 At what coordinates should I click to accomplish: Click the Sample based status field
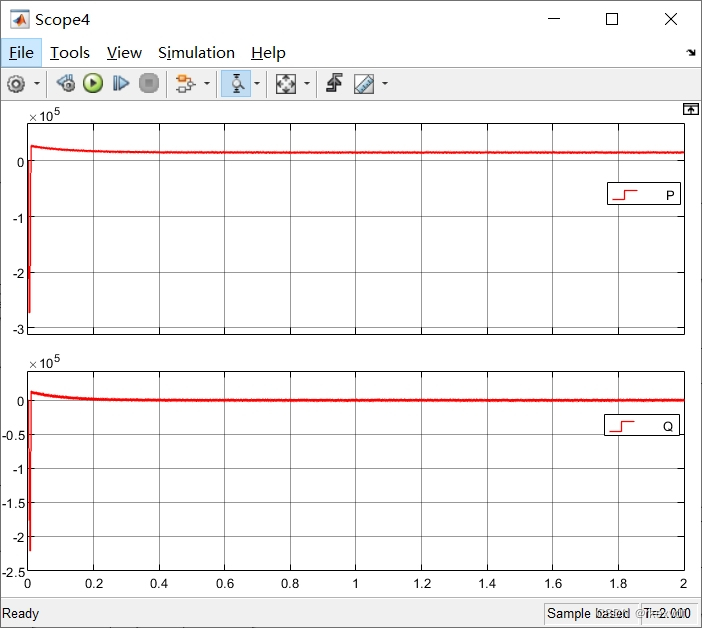(x=591, y=613)
